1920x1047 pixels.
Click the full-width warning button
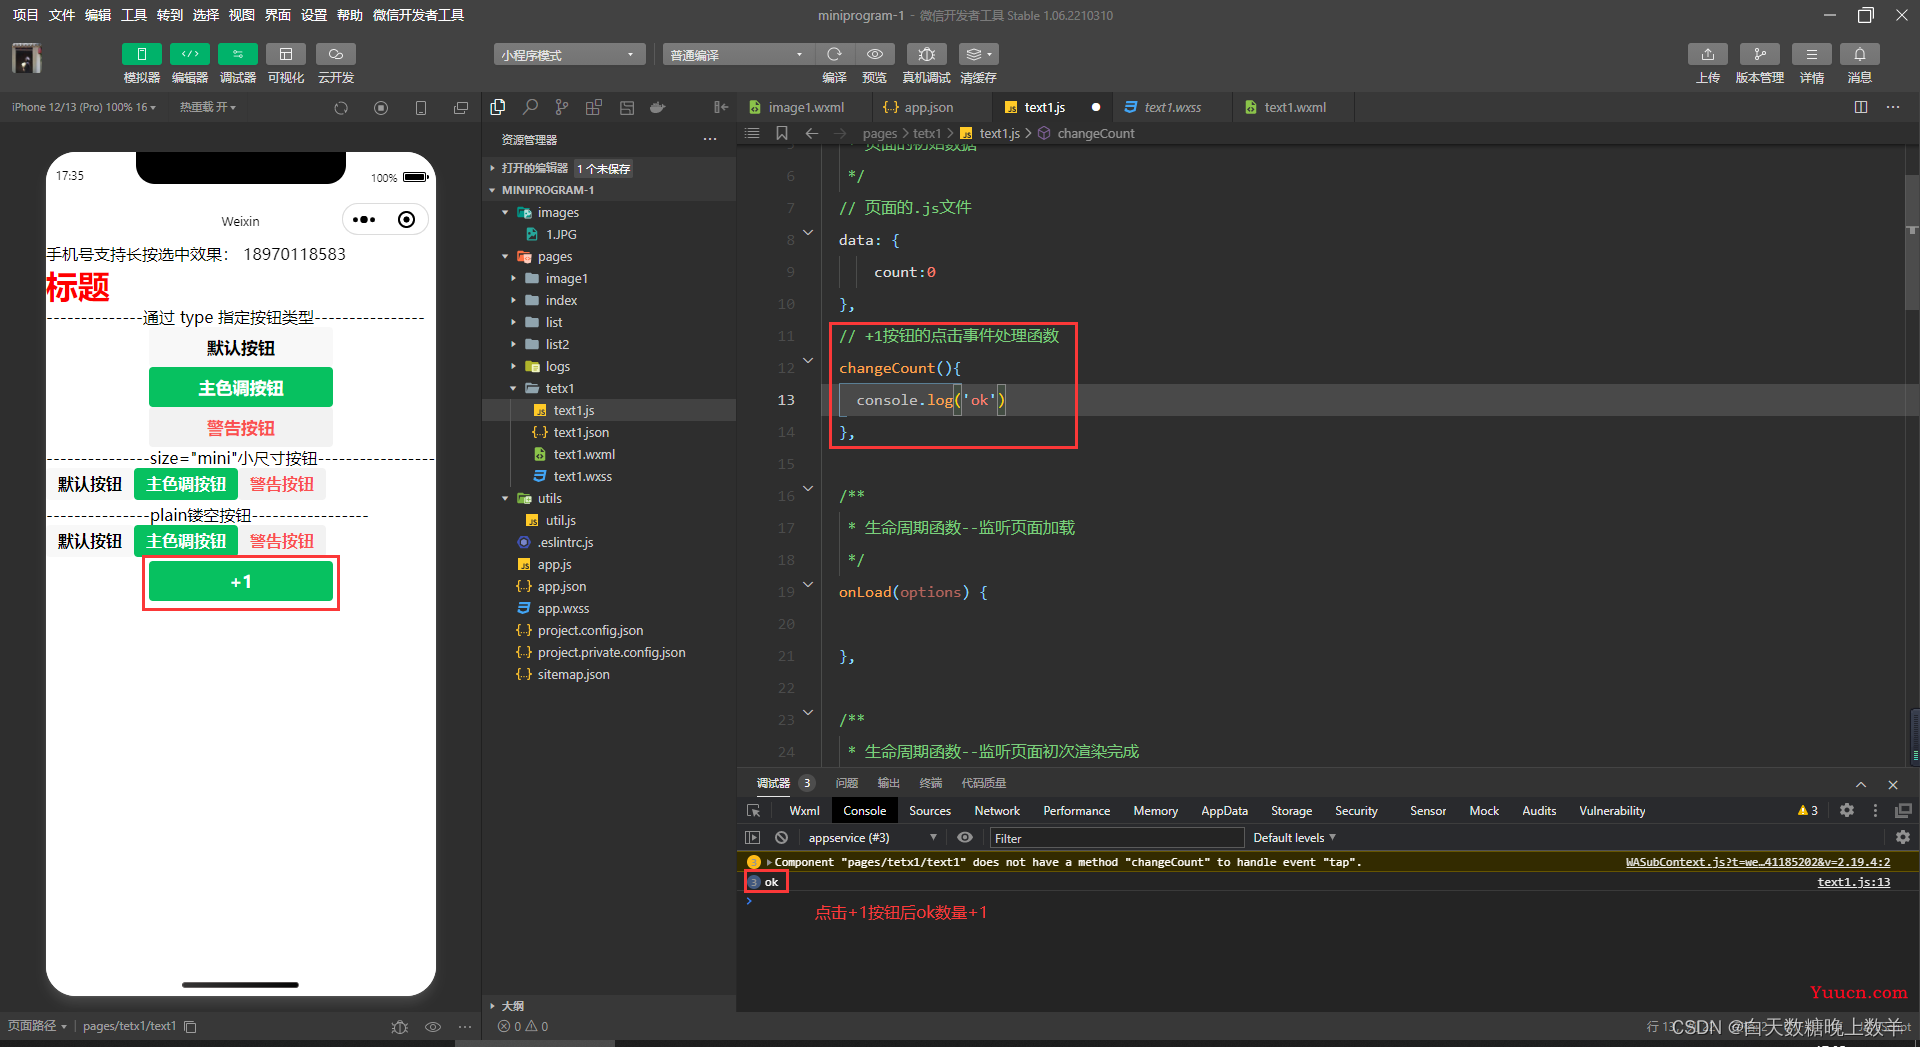pos(240,428)
